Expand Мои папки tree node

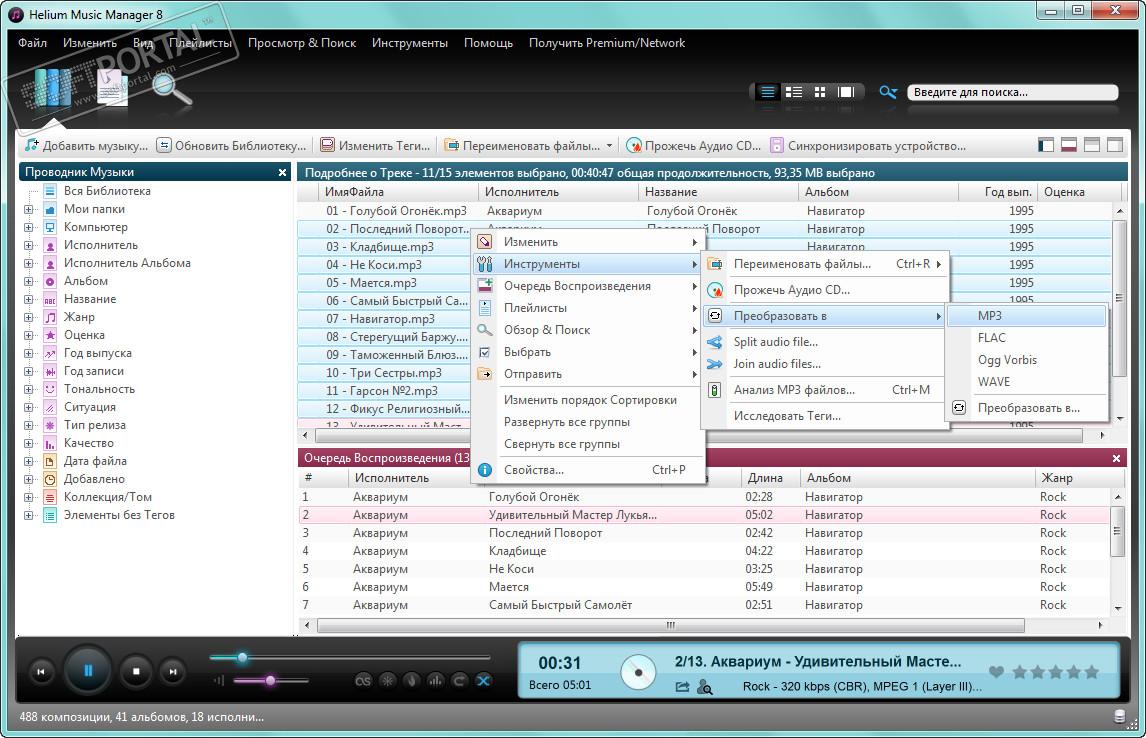click(x=29, y=209)
